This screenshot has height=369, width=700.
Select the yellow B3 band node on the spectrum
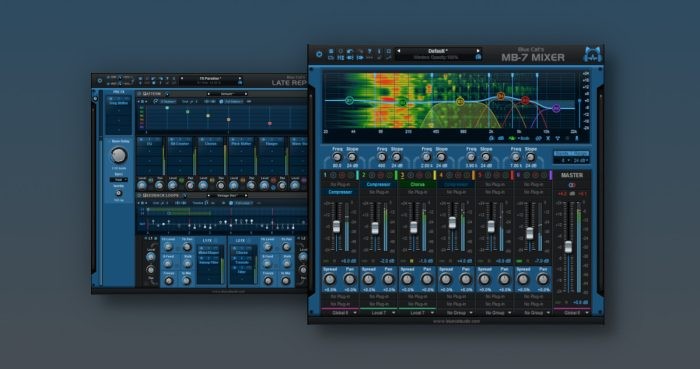point(461,102)
